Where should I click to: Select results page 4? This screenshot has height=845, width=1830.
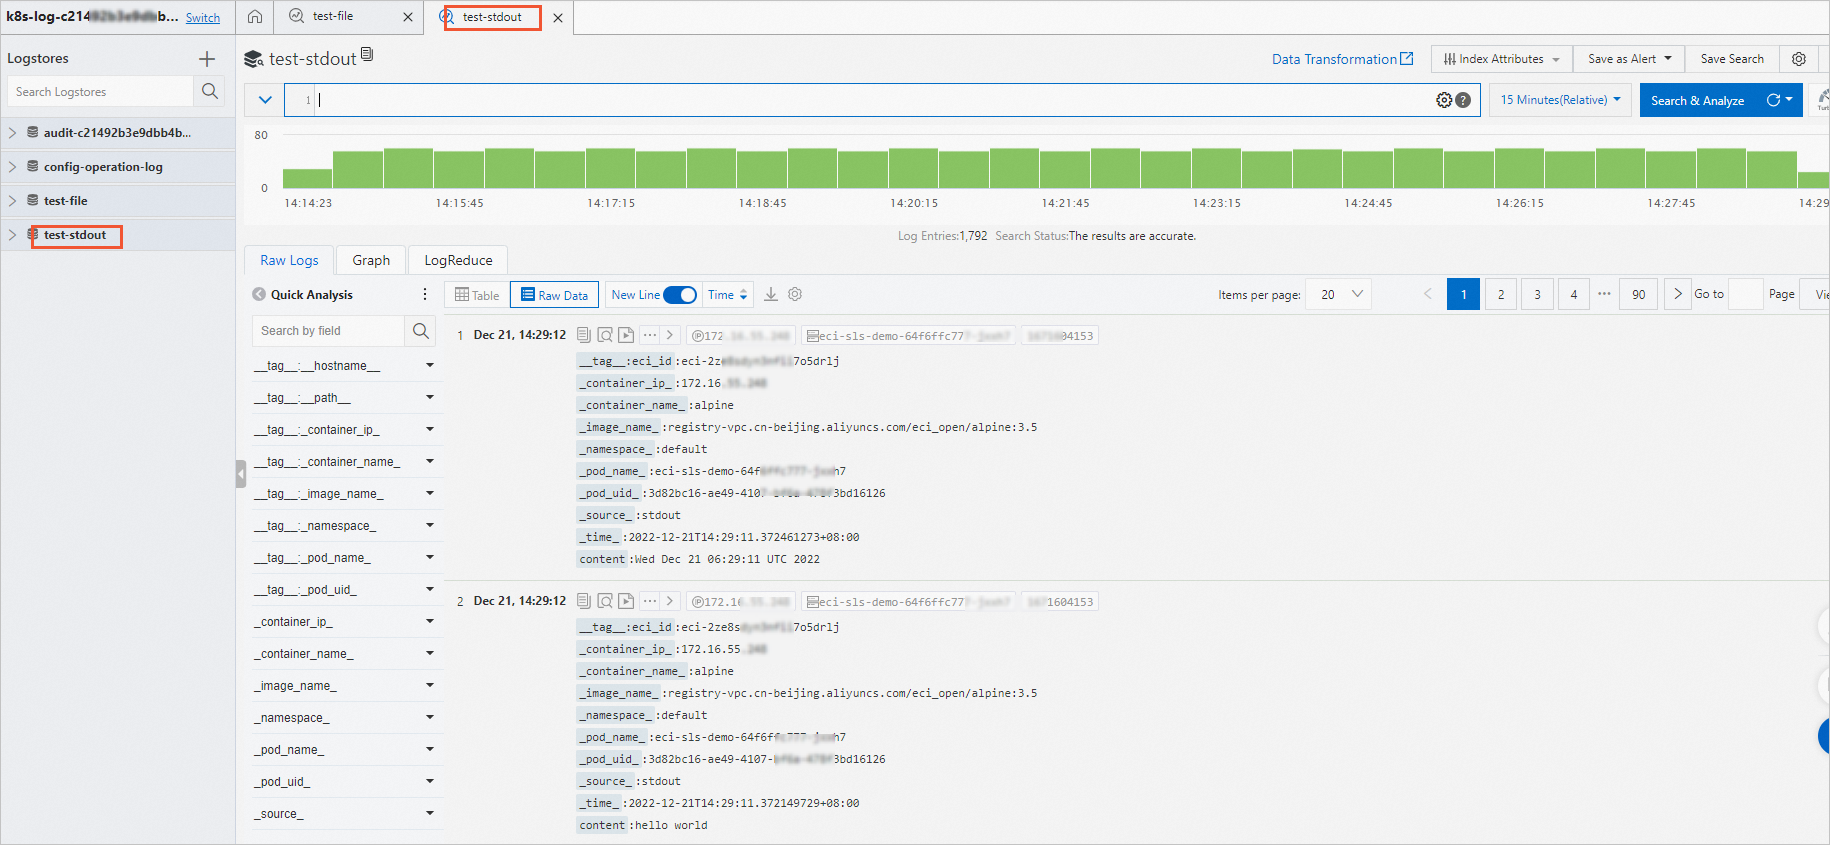click(x=1574, y=294)
